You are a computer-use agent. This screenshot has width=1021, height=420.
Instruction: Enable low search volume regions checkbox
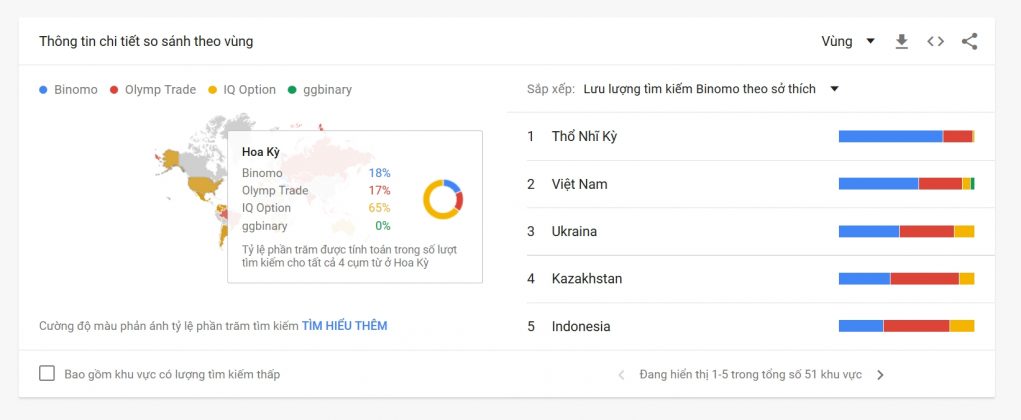pos(47,374)
